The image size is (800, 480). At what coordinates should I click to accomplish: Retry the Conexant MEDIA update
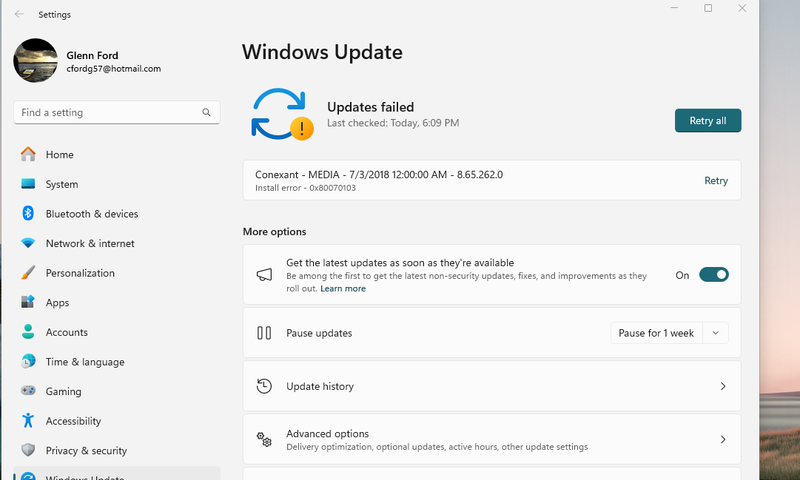pyautogui.click(x=716, y=181)
